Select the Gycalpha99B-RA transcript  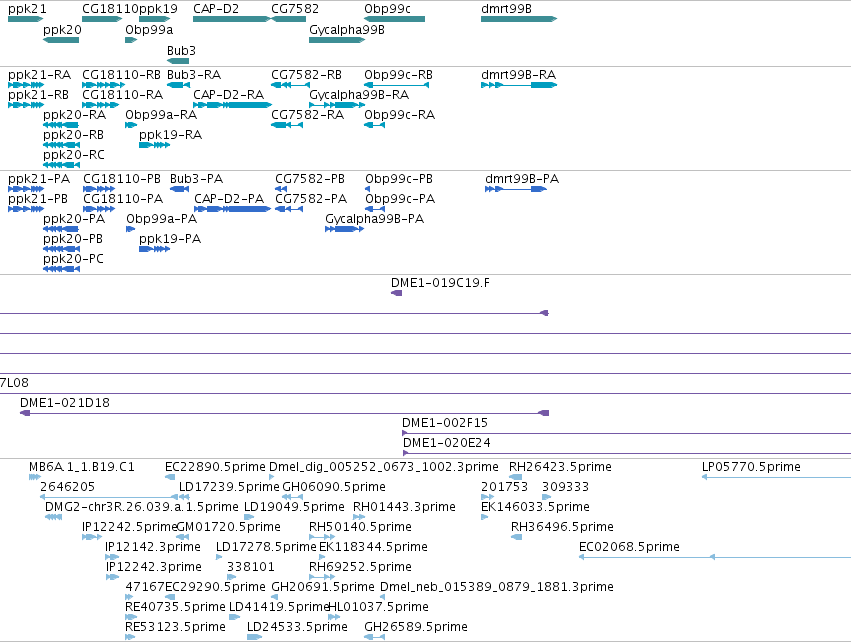click(337, 105)
